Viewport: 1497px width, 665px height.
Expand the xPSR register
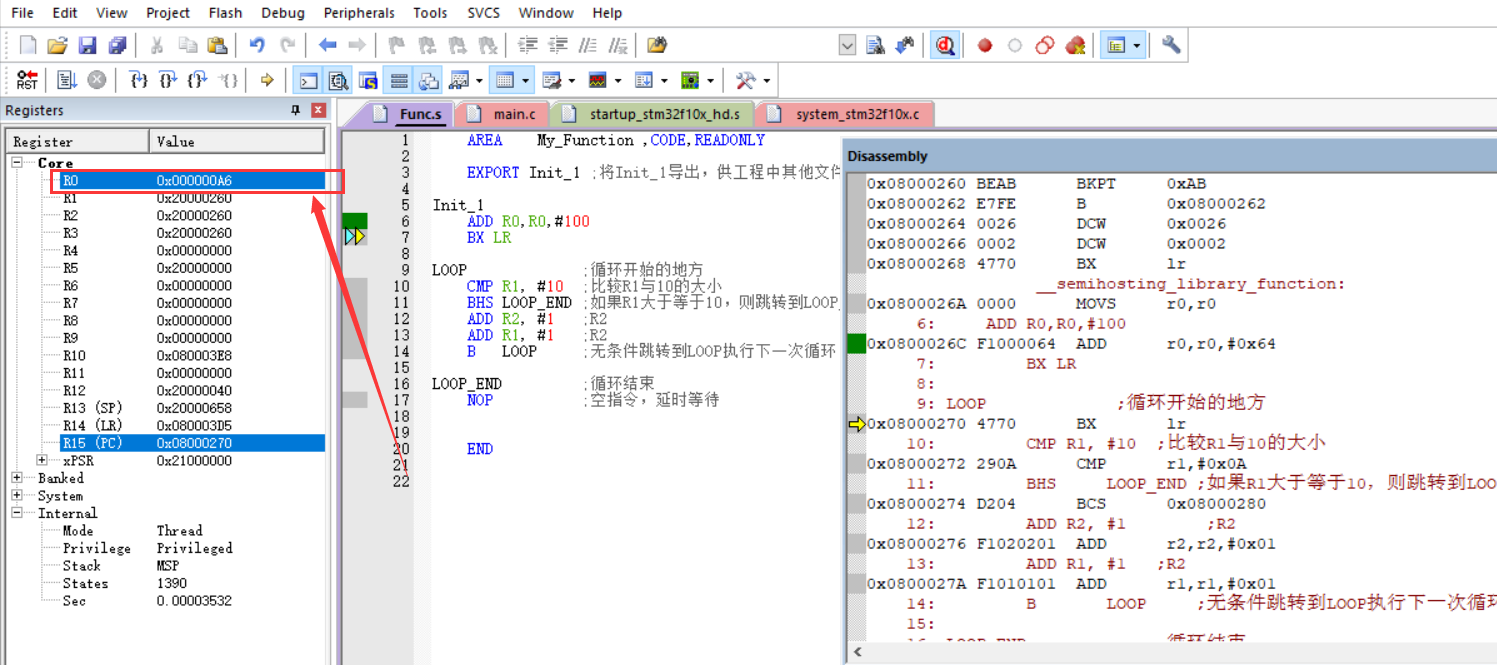[42, 460]
